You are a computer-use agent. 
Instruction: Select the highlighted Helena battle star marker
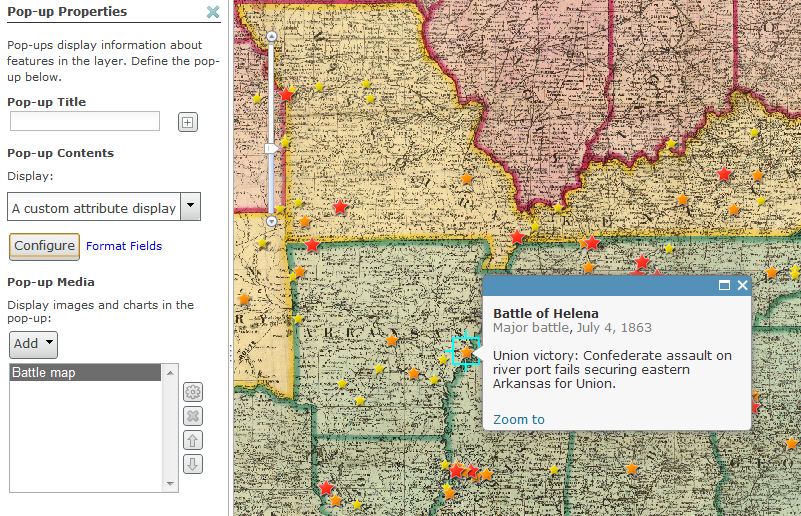[x=466, y=352]
